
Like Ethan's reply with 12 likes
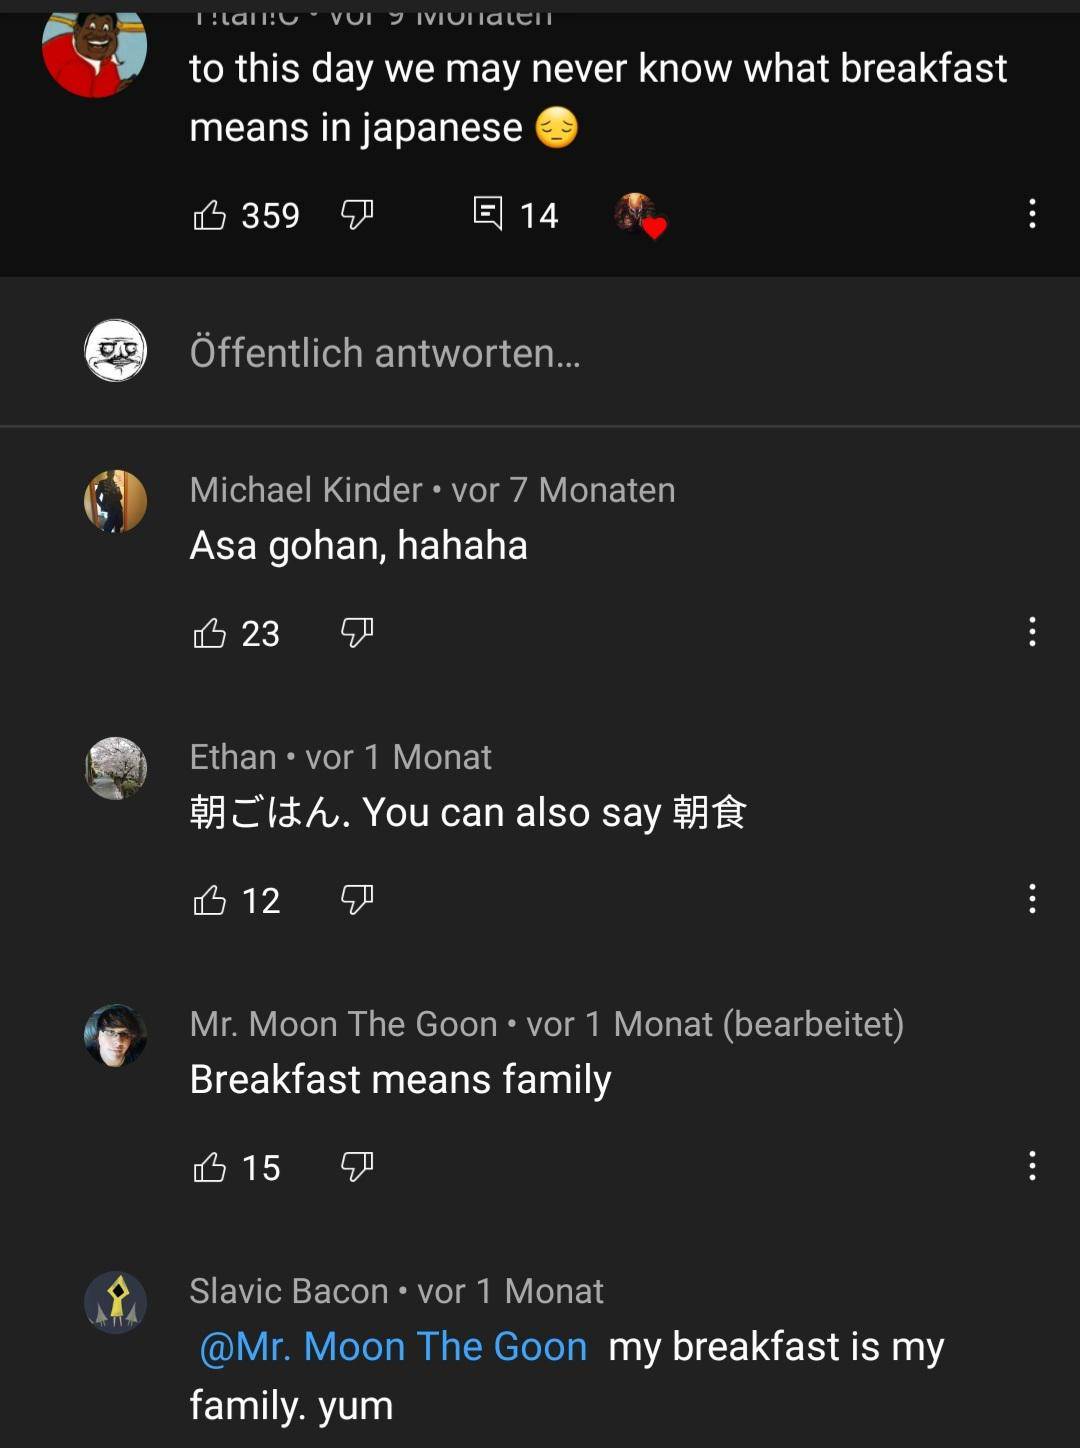coord(210,901)
